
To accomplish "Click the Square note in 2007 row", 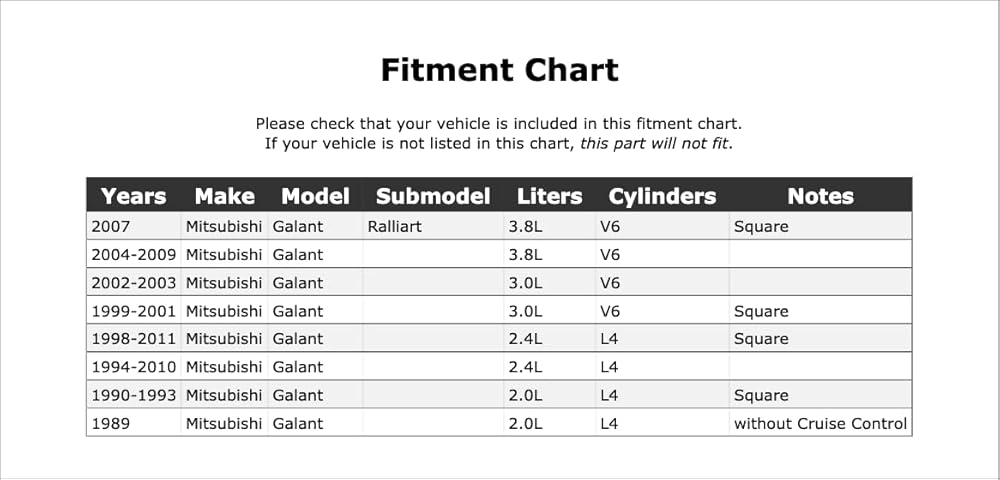I will [x=761, y=227].
